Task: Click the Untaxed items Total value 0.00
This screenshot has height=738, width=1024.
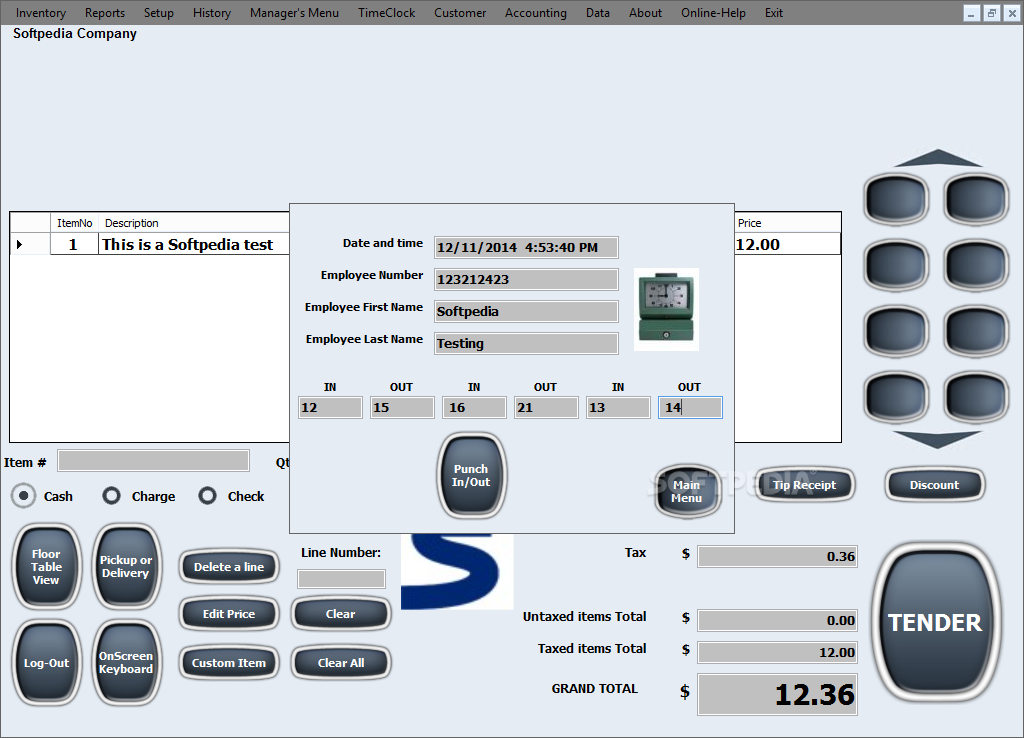Action: (777, 620)
